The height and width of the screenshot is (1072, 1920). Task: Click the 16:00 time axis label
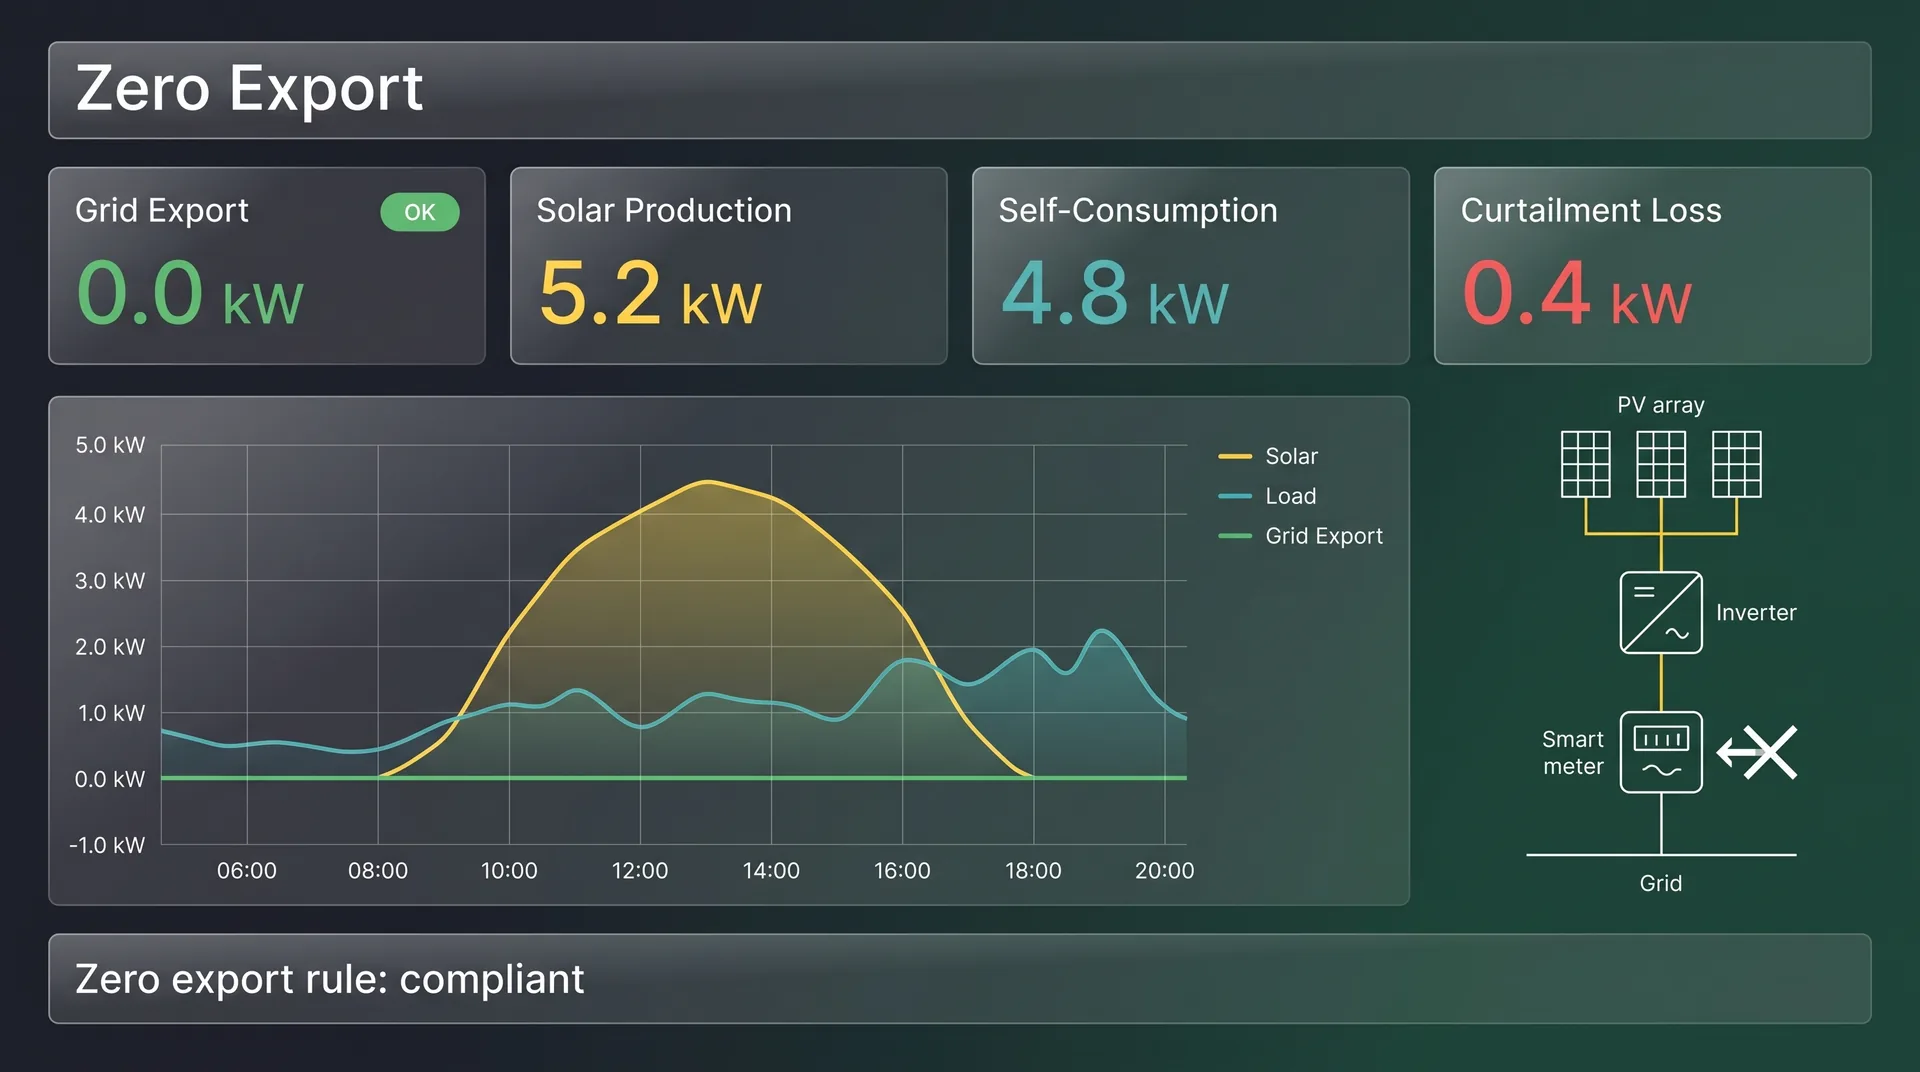(902, 871)
